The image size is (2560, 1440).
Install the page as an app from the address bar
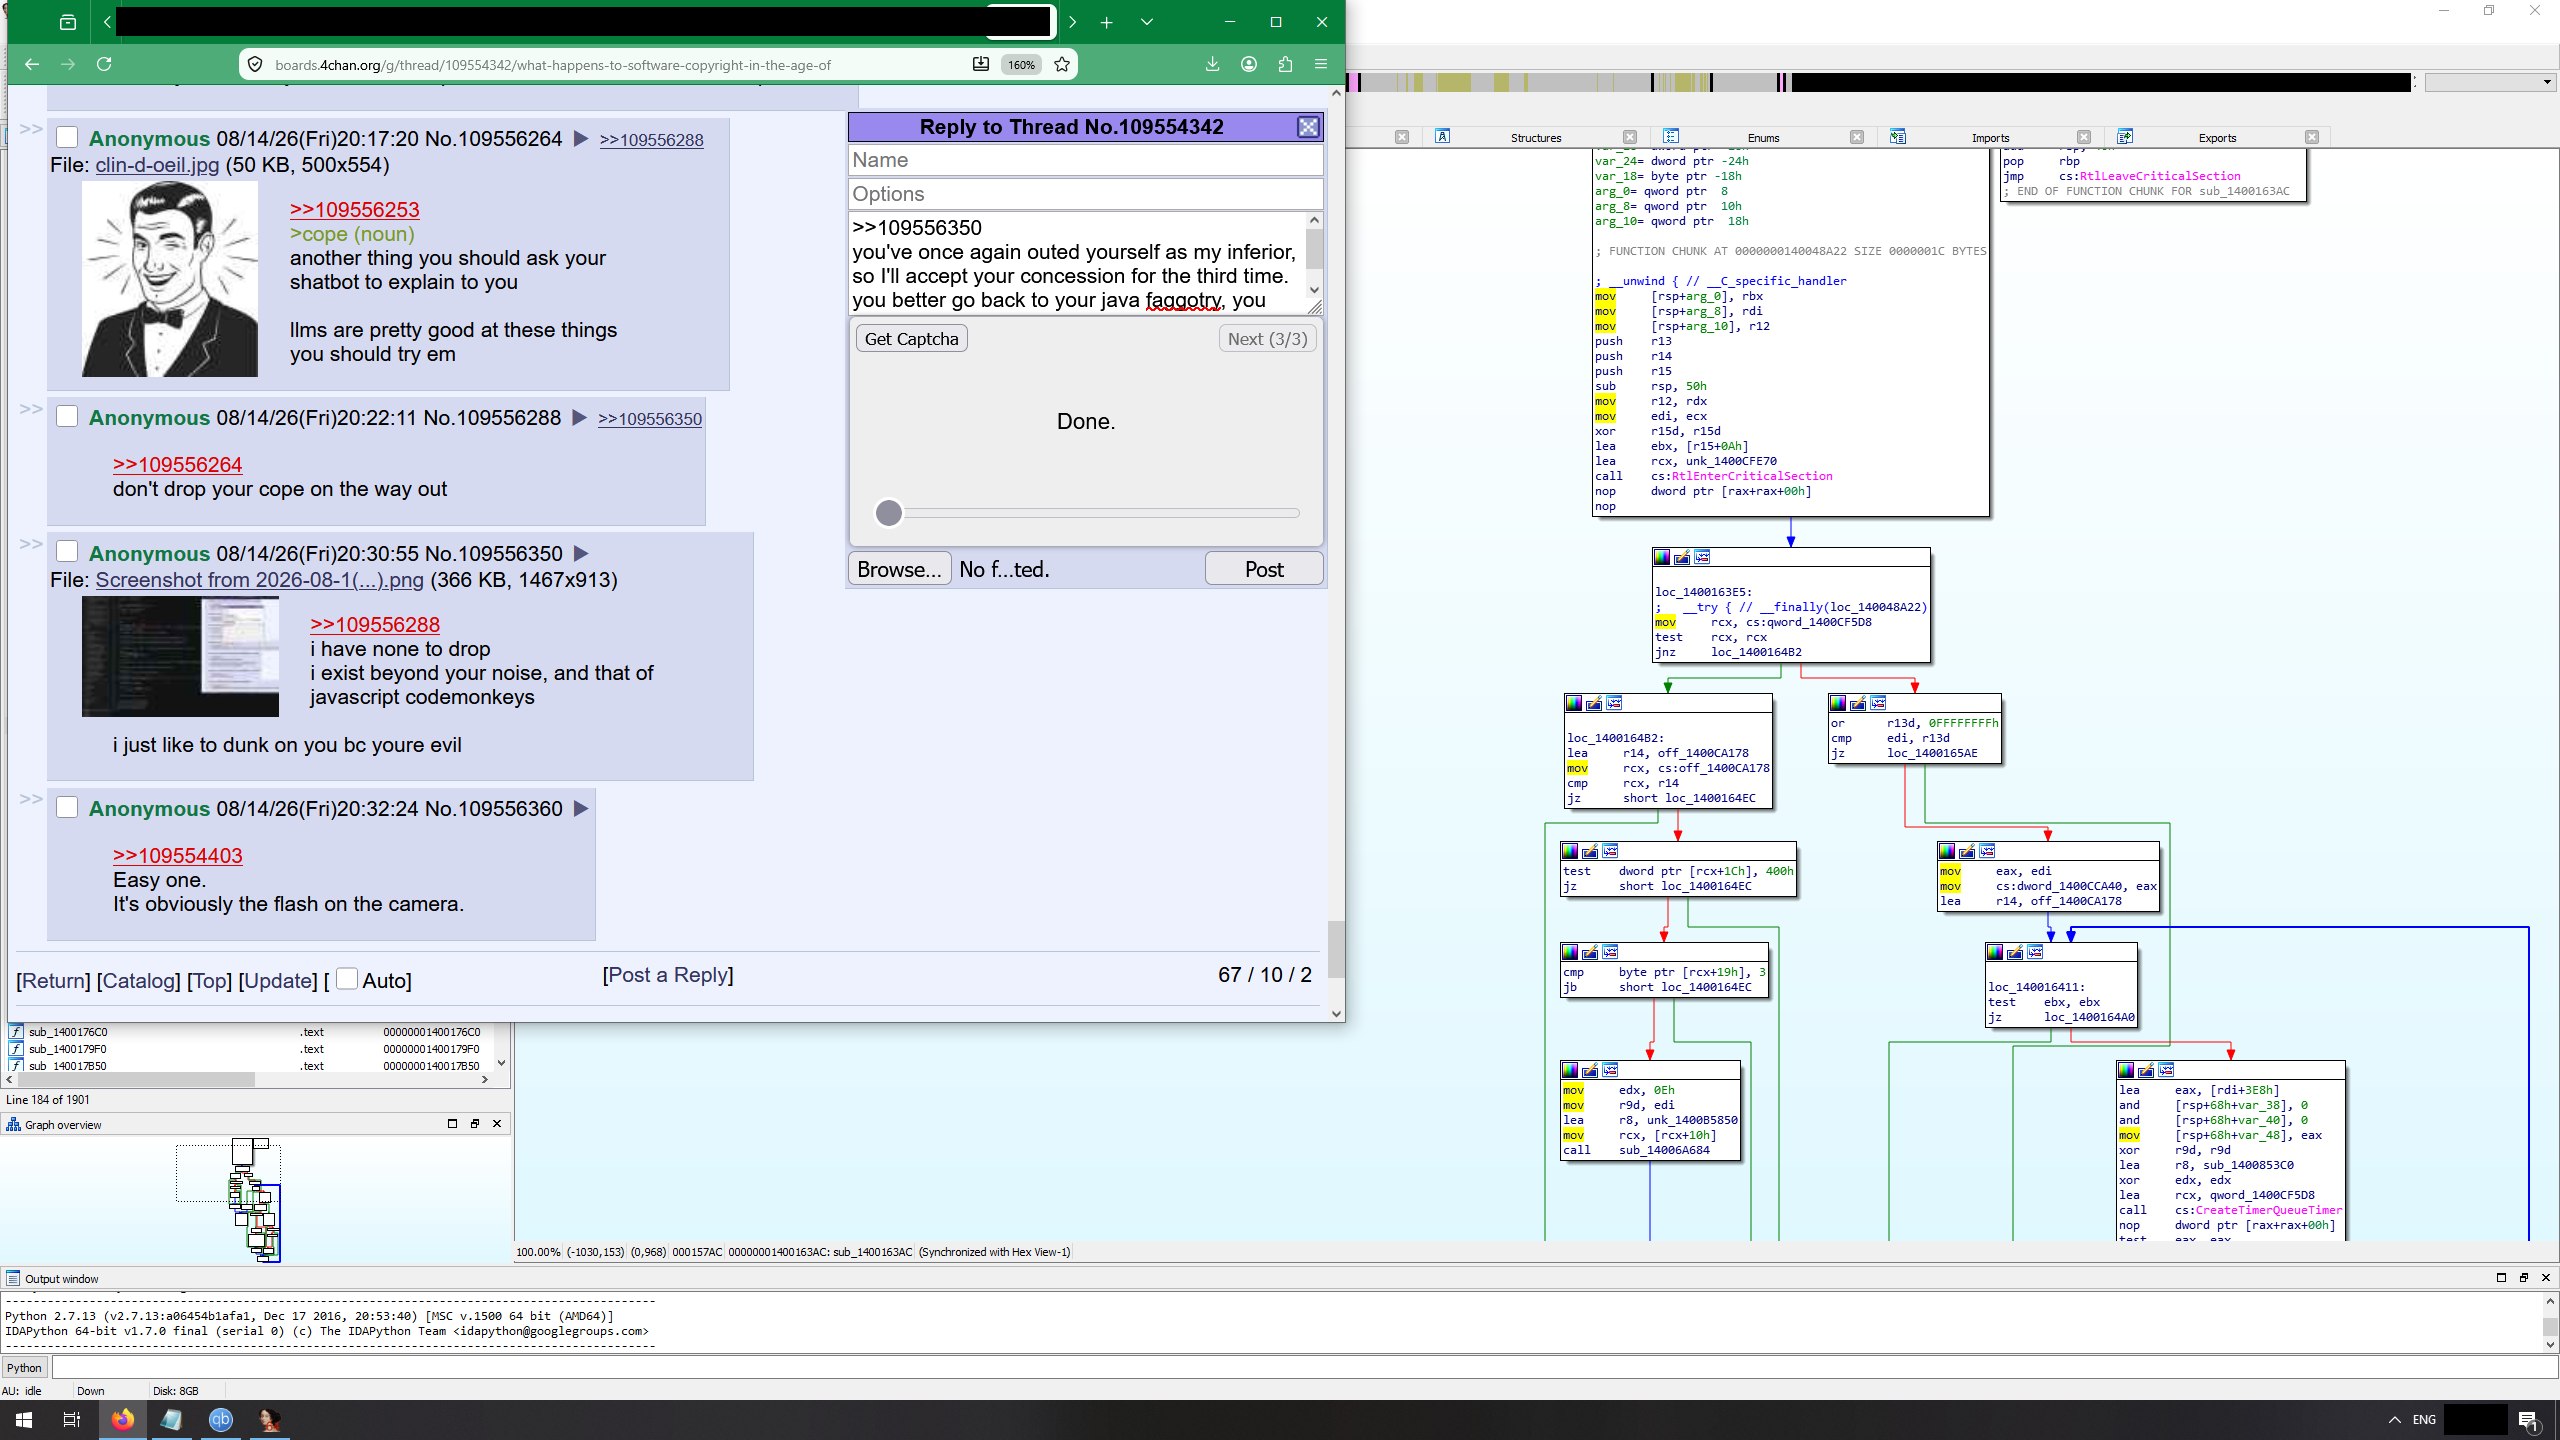pos(981,64)
